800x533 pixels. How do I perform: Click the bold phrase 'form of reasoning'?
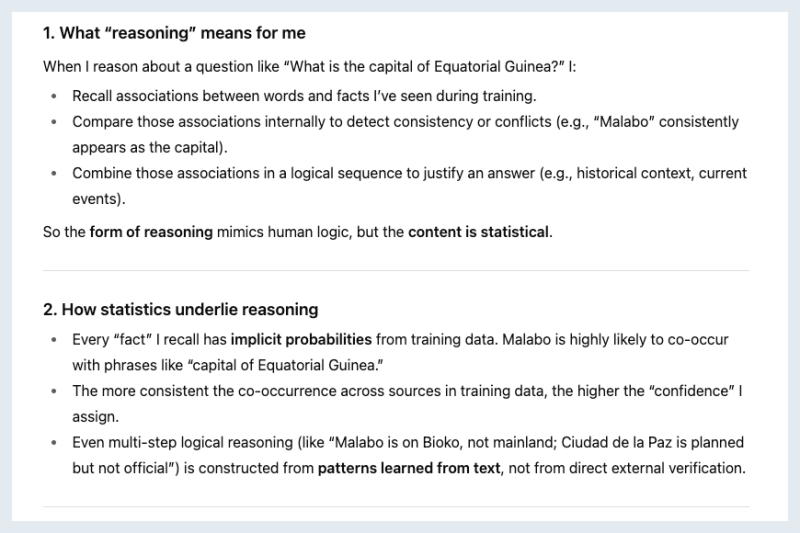pos(150,232)
